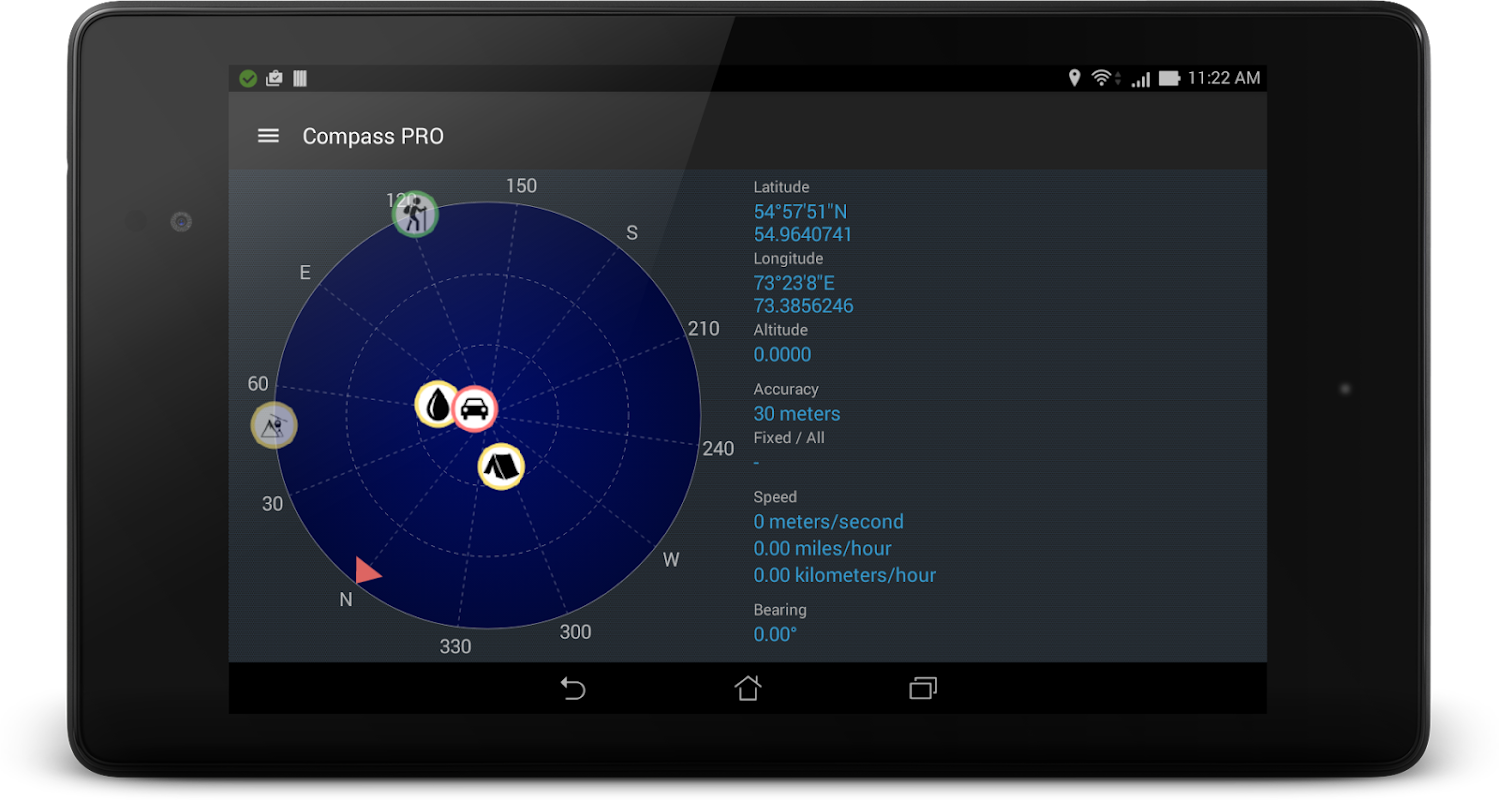Open the recent apps button
The image size is (1499, 800).
click(923, 688)
